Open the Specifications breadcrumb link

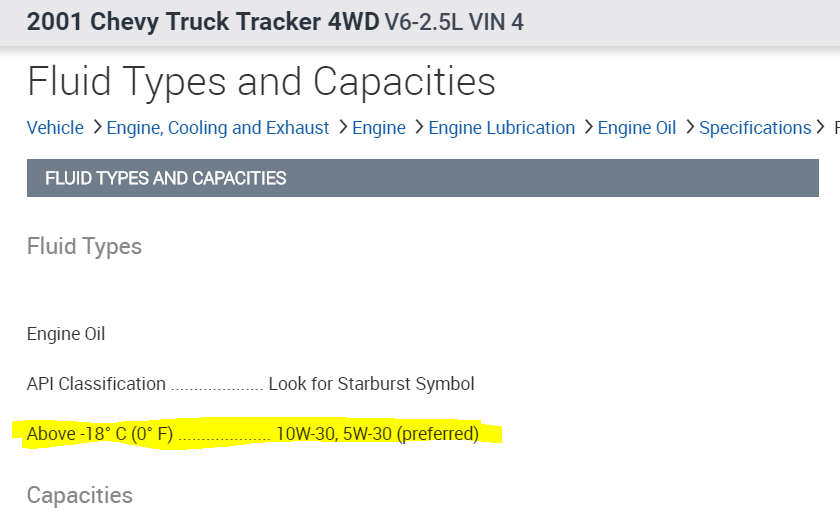(755, 128)
